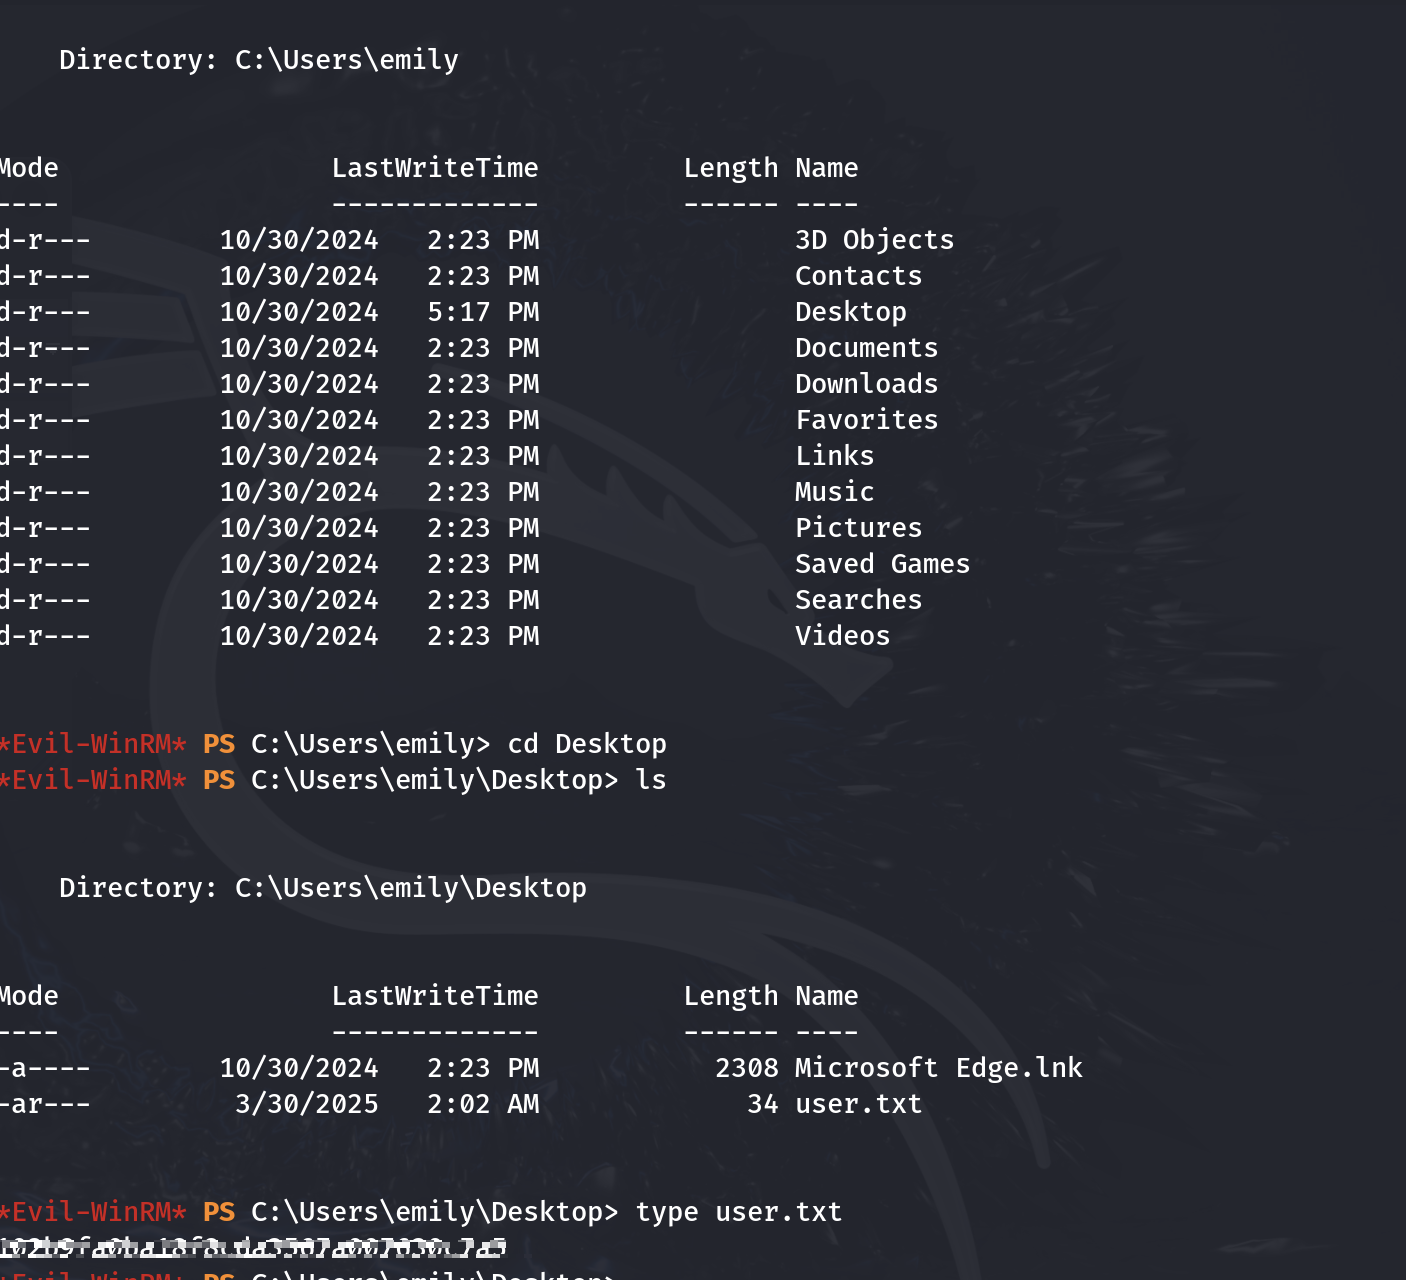Select the Pictures directory entry
The width and height of the screenshot is (1406, 1280).
pos(858,528)
